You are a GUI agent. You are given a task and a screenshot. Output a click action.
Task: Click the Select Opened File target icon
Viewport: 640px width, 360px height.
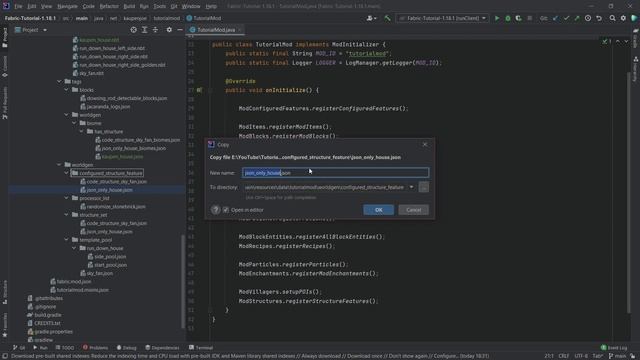(x=133, y=30)
